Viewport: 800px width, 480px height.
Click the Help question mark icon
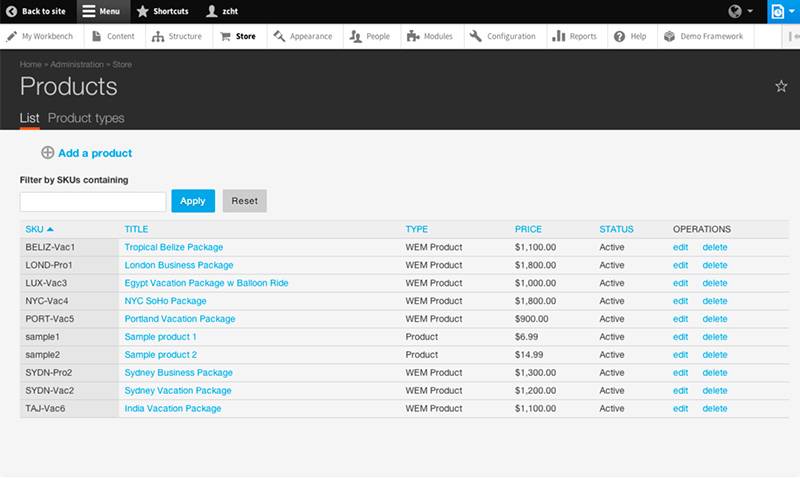coord(619,36)
